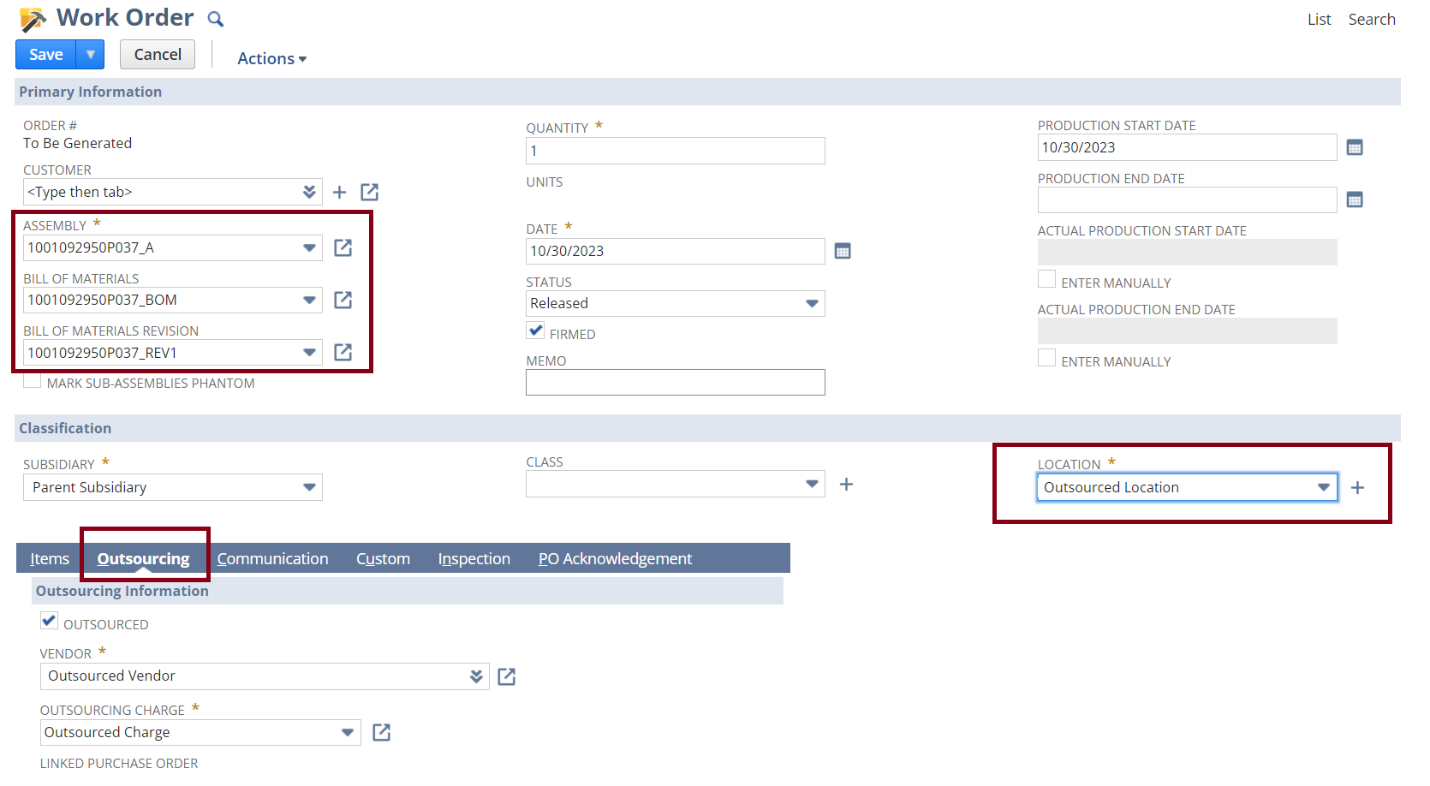Open the Inspection tab
Screen dimensions: 1430x786
tap(474, 558)
